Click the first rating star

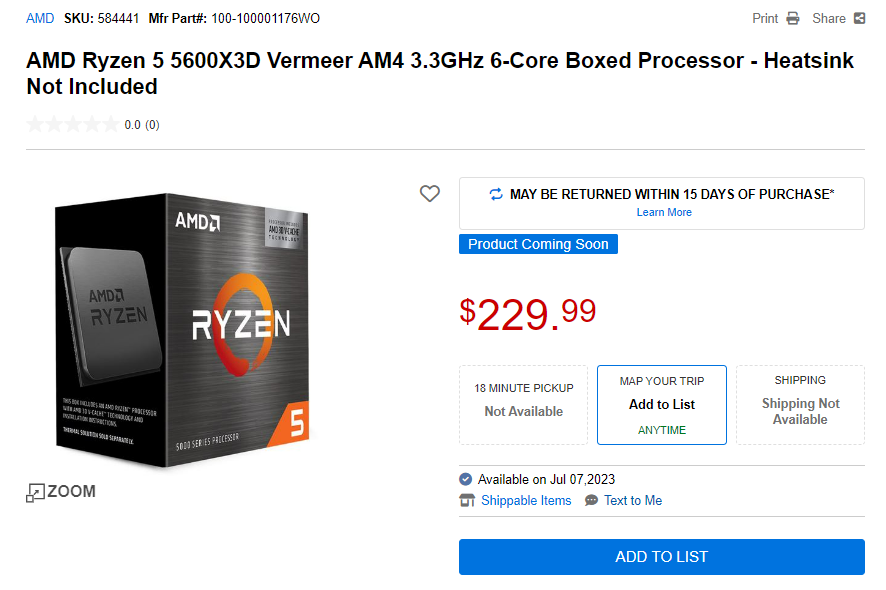[33, 124]
